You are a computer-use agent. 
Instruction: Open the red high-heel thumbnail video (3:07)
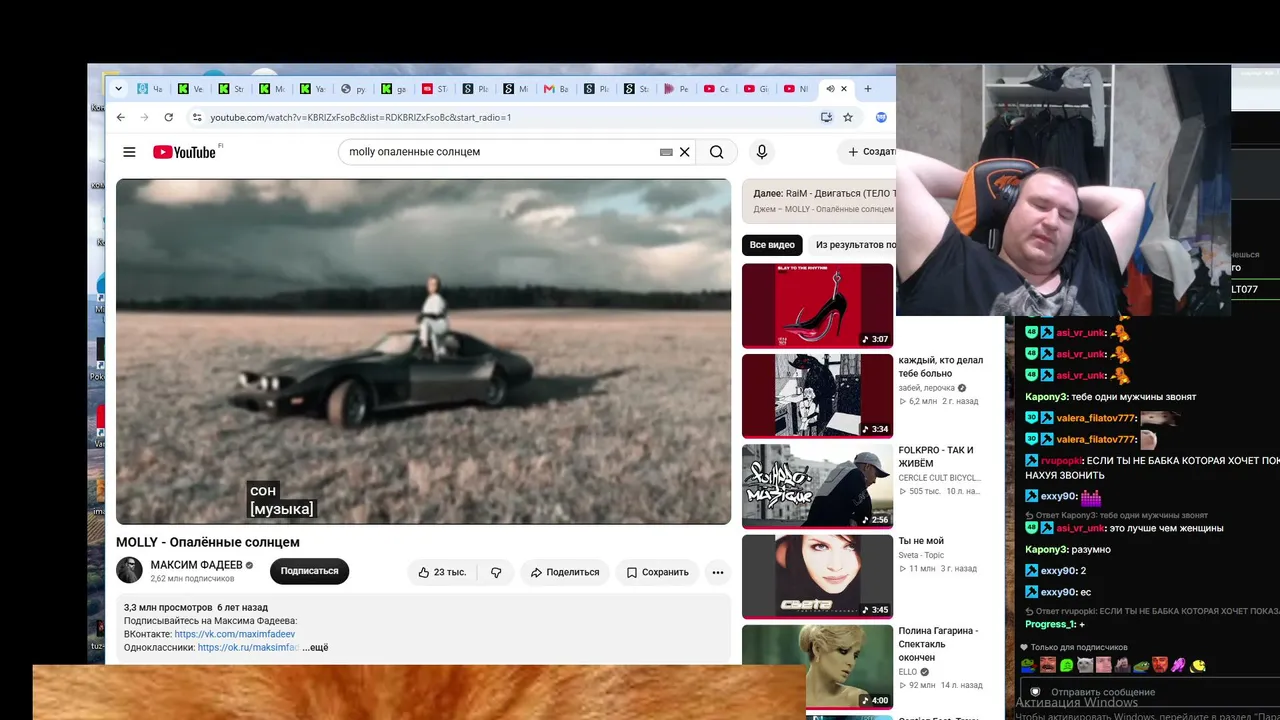point(817,306)
